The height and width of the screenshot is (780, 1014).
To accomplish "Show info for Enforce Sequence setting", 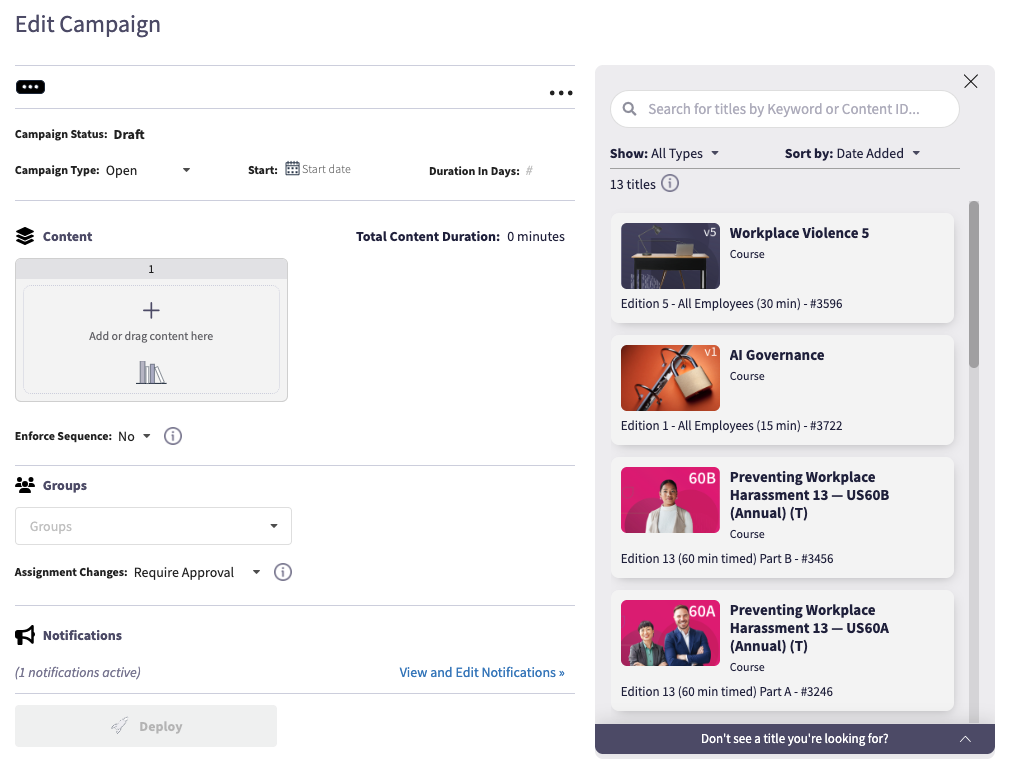I will point(173,436).
